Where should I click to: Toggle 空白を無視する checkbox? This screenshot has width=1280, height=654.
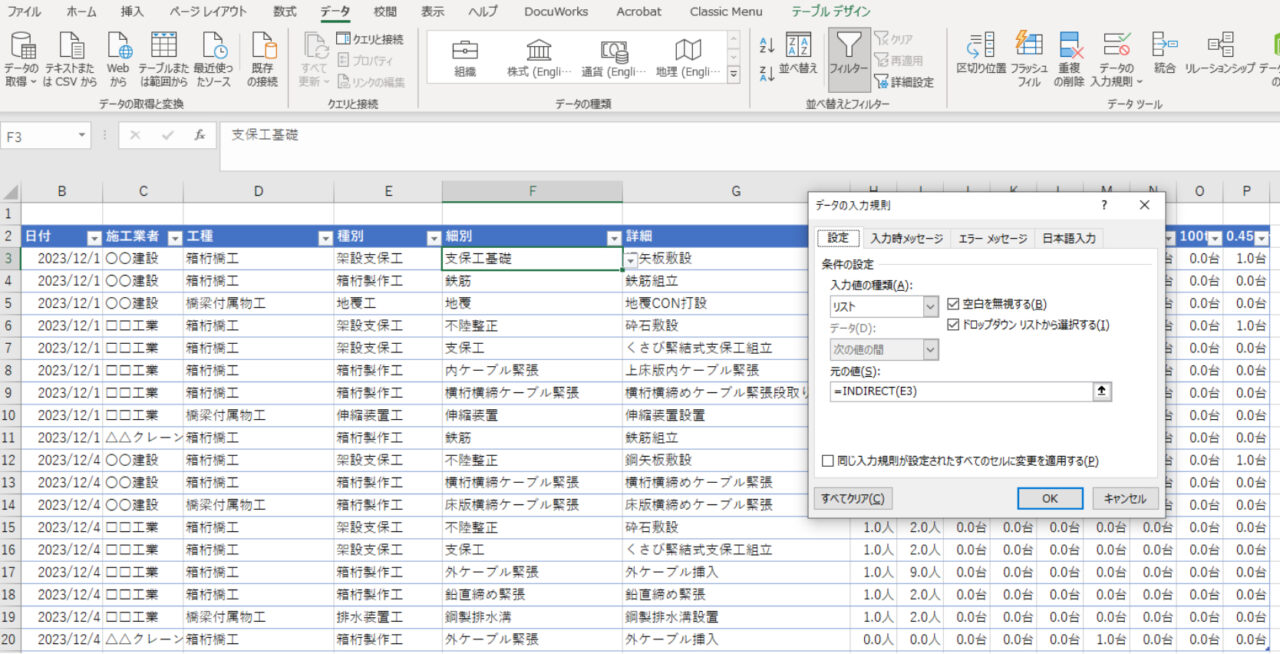pyautogui.click(x=952, y=304)
